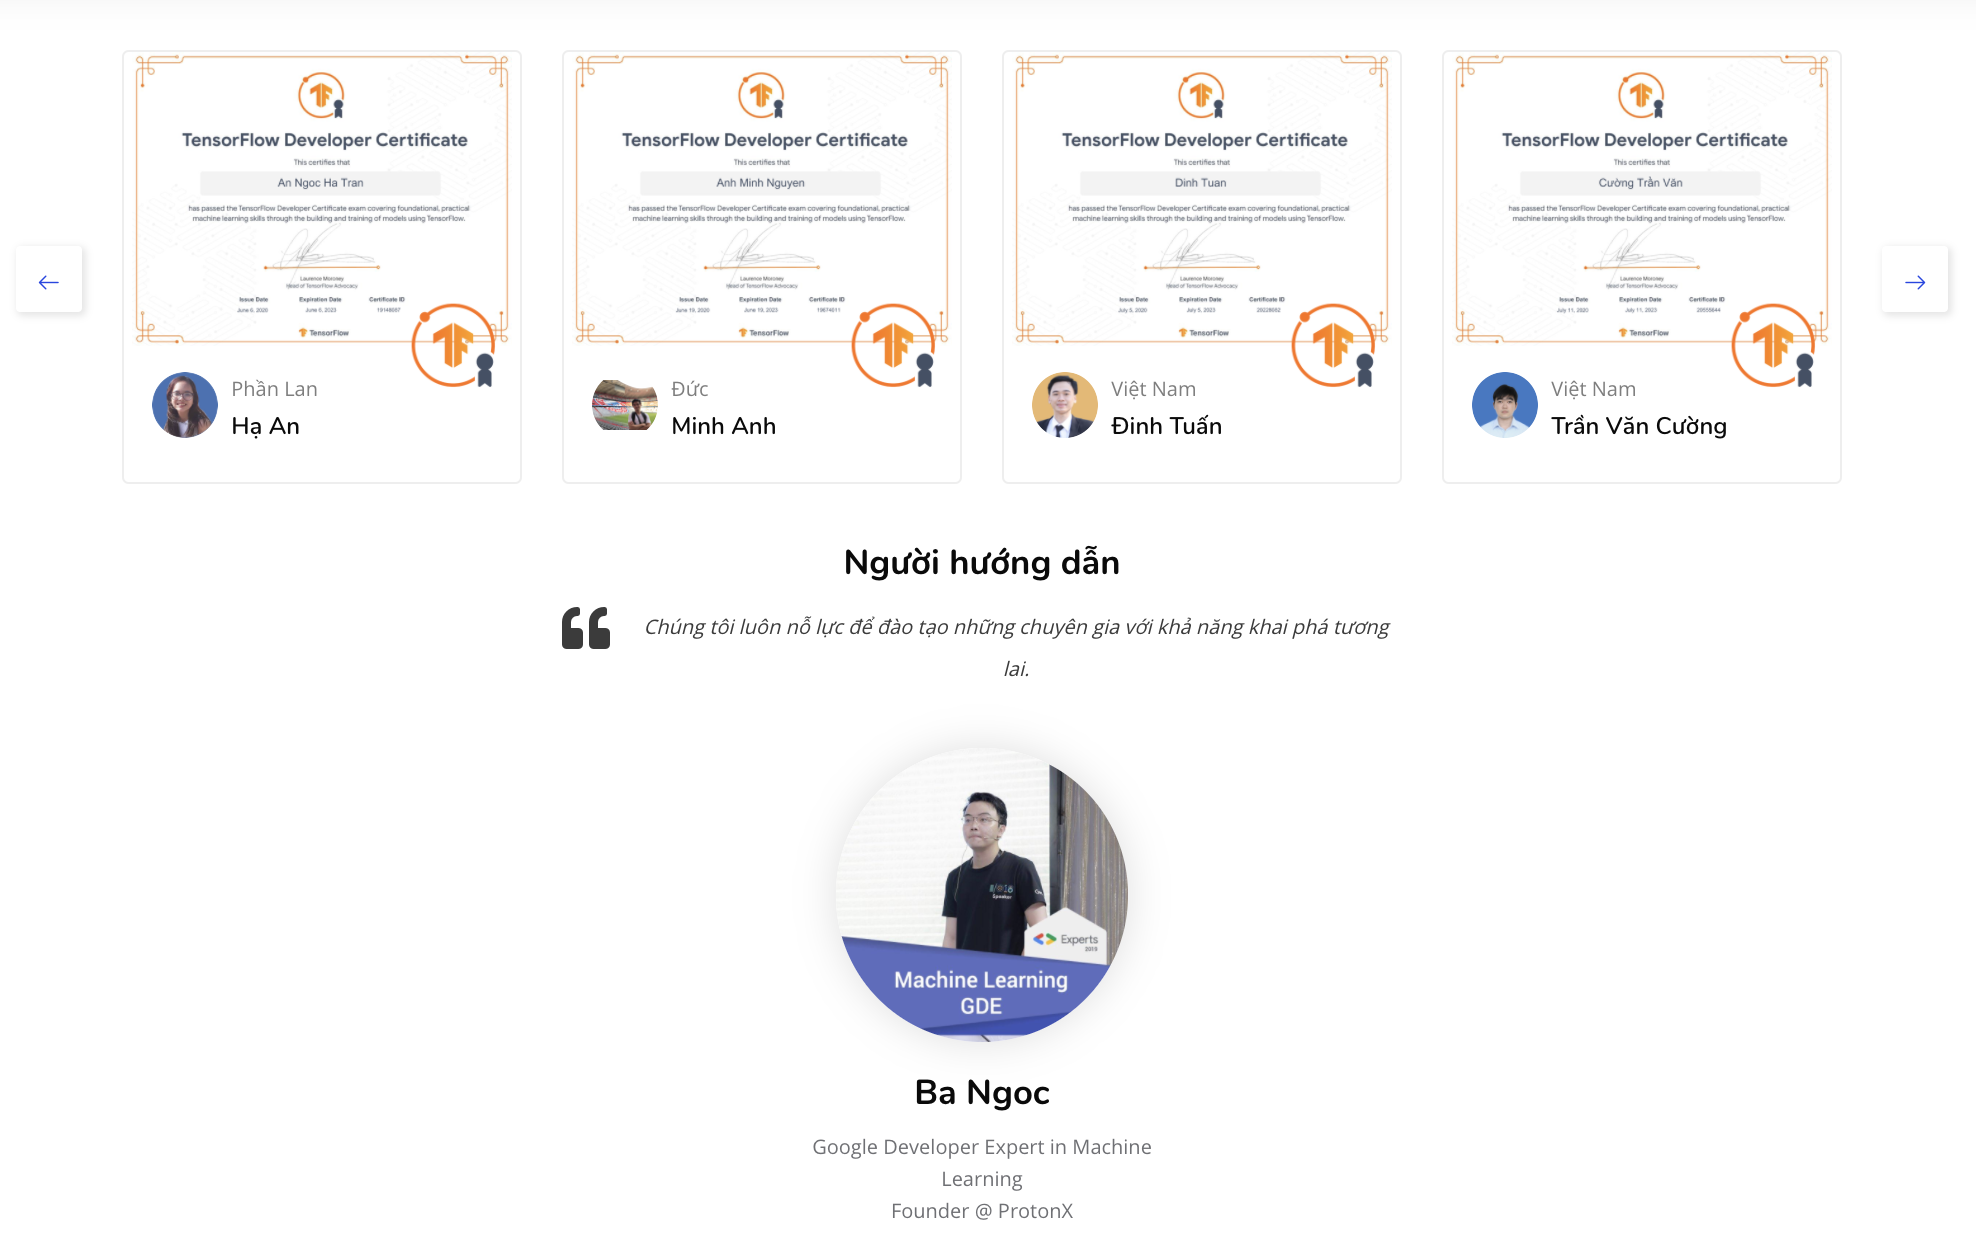This screenshot has width=1976, height=1258.
Task: Click TensorFlow badge on Trần Văn Cường's card
Action: (x=1774, y=346)
